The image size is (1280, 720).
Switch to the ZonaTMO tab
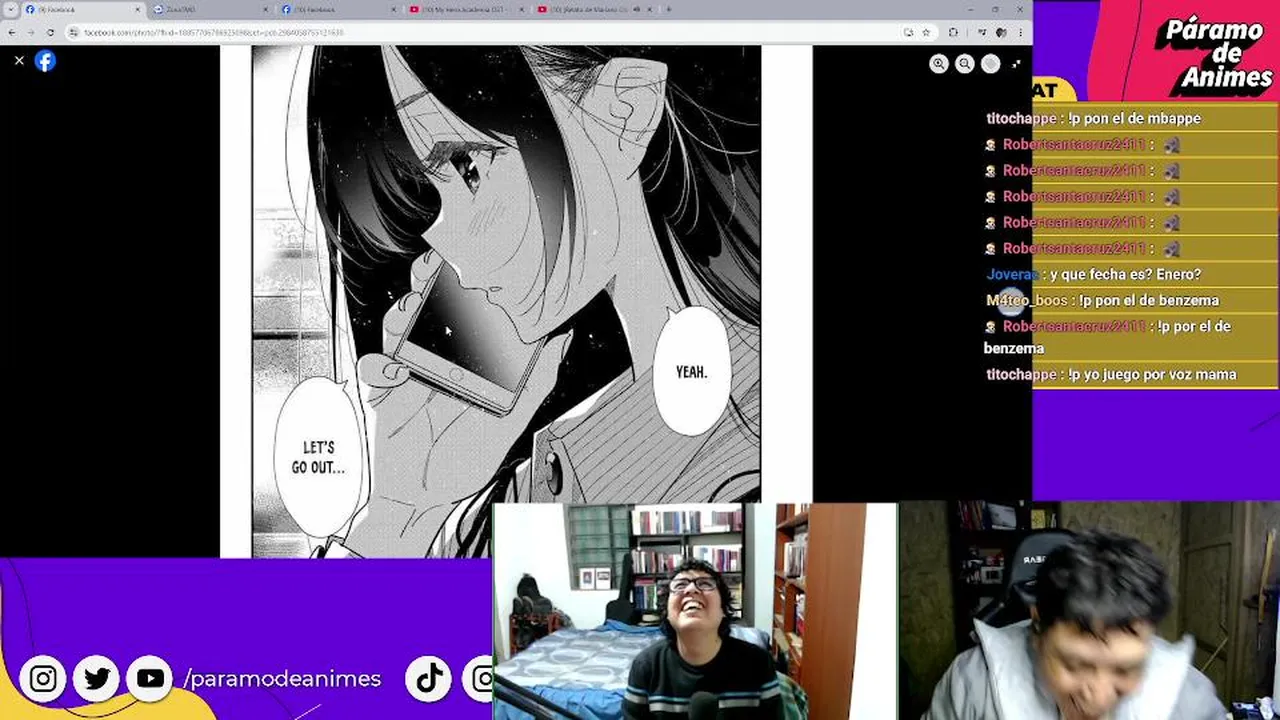click(x=210, y=9)
